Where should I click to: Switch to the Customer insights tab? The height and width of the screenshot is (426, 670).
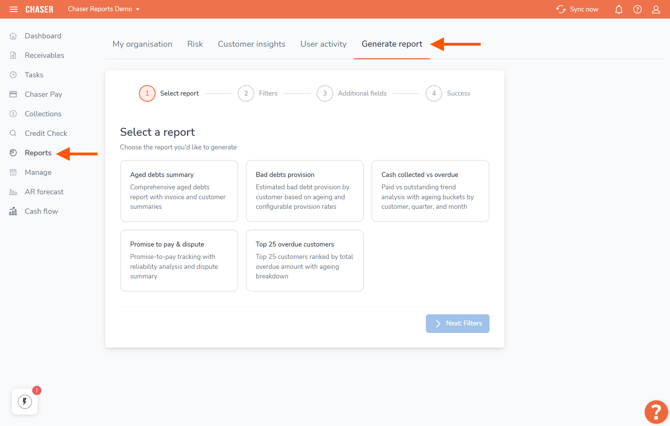[251, 44]
